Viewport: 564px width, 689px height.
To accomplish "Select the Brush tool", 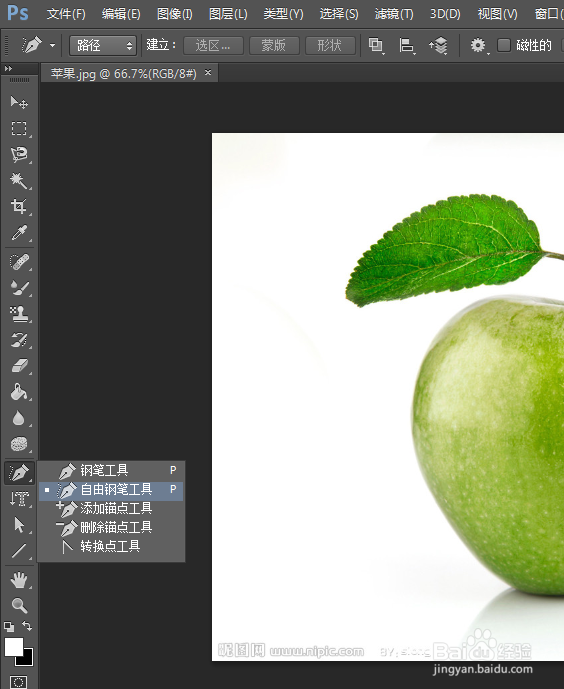I will pos(19,288).
